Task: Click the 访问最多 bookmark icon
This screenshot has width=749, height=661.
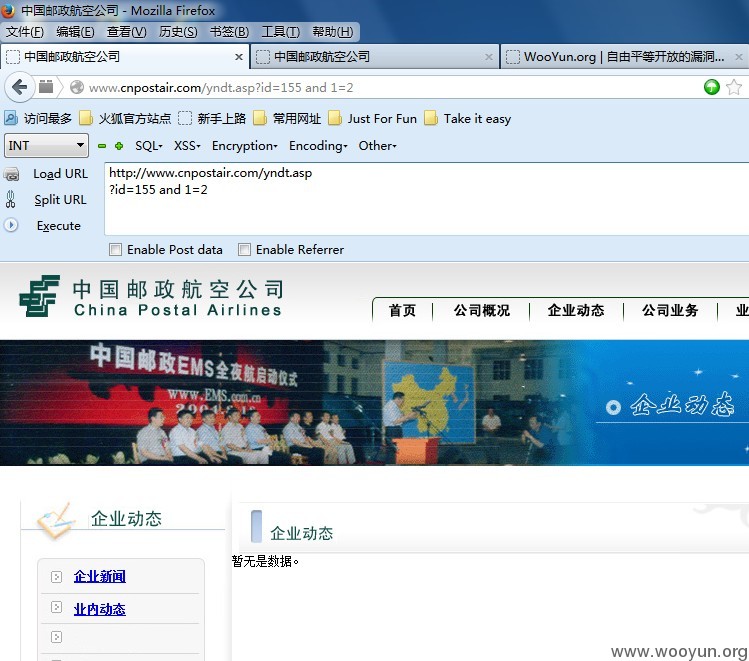Action: (x=11, y=118)
